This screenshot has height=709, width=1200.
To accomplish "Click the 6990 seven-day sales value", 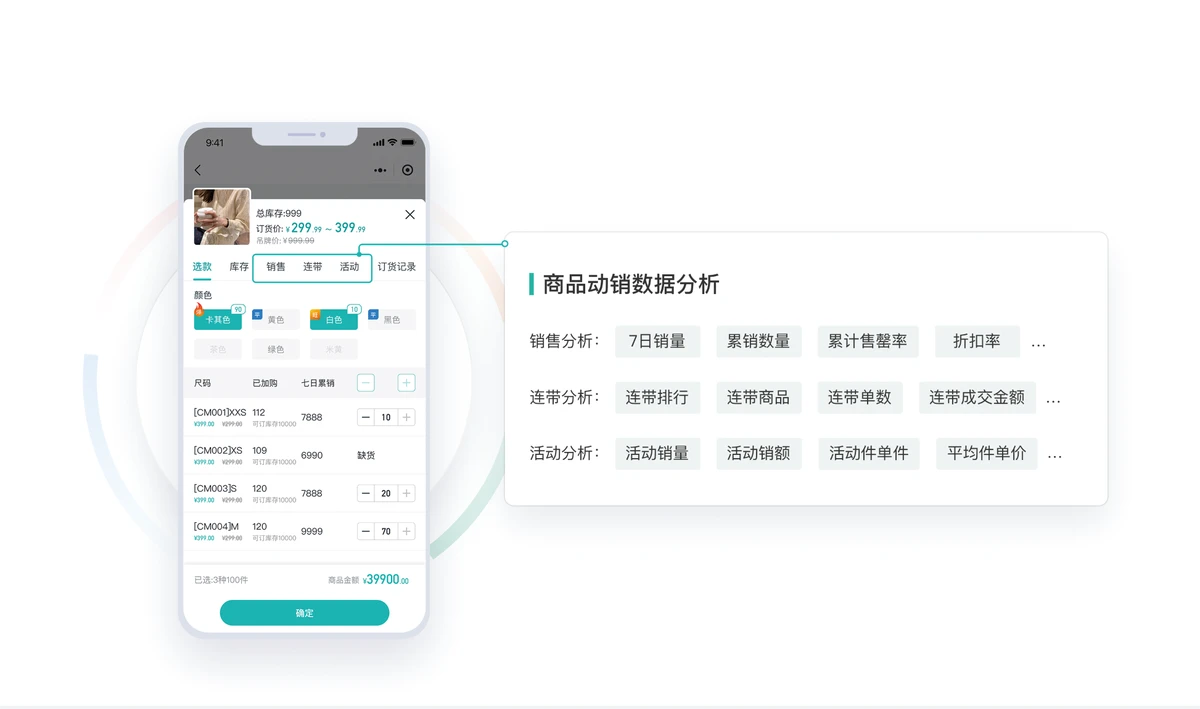I will point(312,455).
